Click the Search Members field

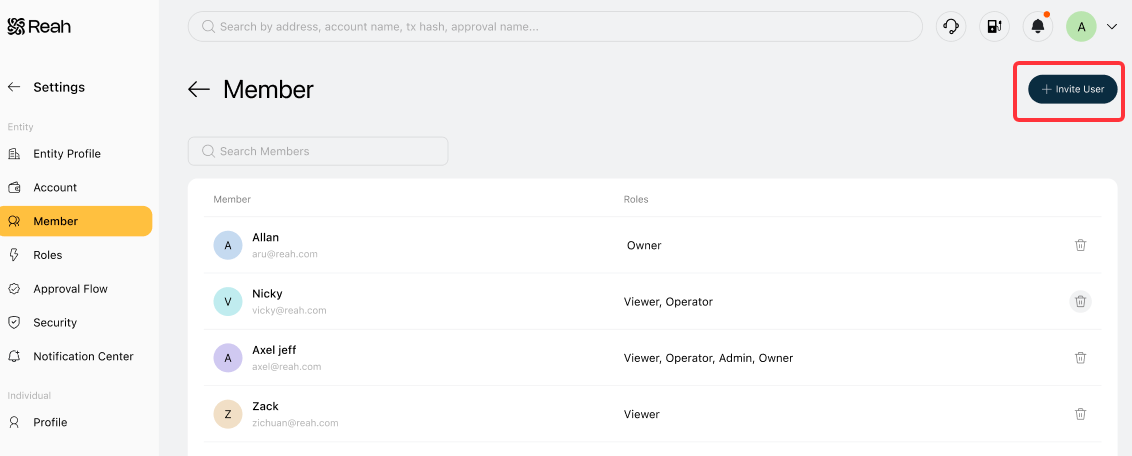pos(318,152)
